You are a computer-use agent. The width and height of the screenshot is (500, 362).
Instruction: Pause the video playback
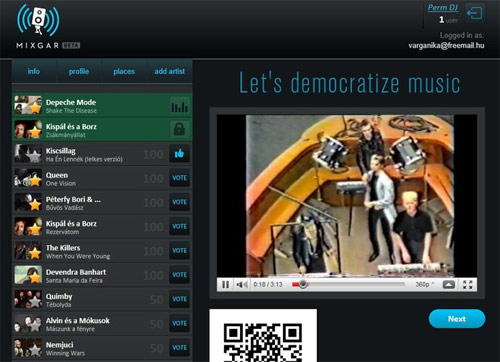(x=226, y=285)
